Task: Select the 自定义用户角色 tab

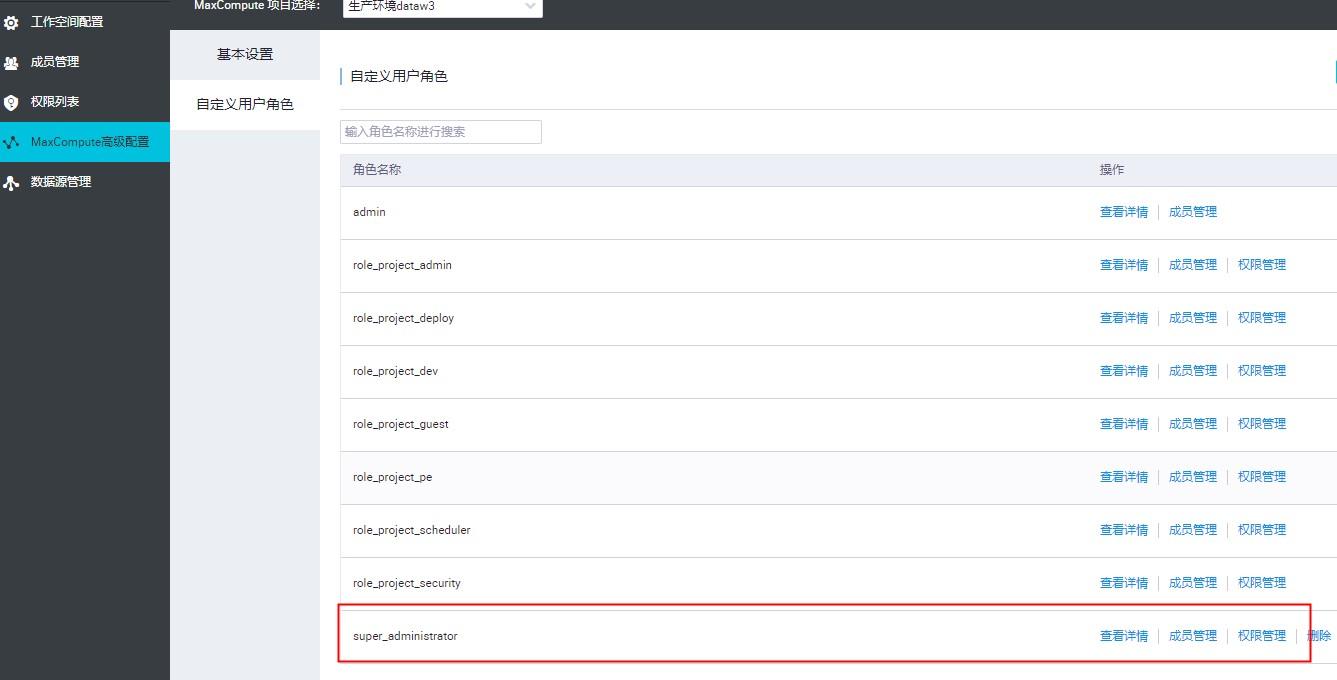Action: (x=245, y=103)
